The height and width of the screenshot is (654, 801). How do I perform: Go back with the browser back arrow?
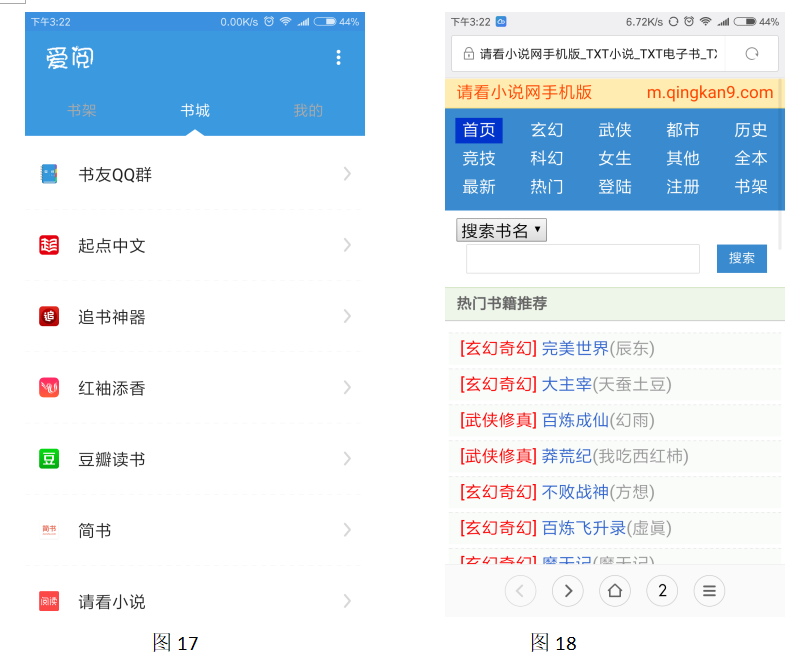click(x=520, y=591)
